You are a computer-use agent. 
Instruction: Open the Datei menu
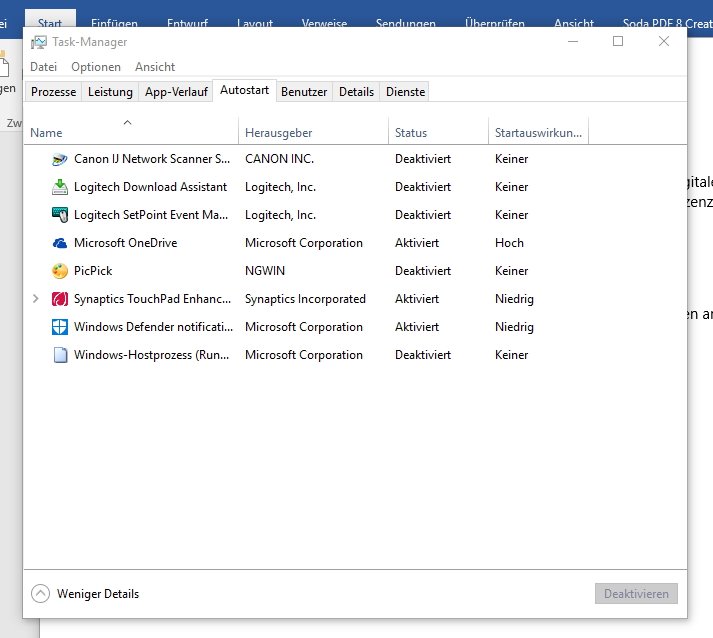tap(43, 67)
